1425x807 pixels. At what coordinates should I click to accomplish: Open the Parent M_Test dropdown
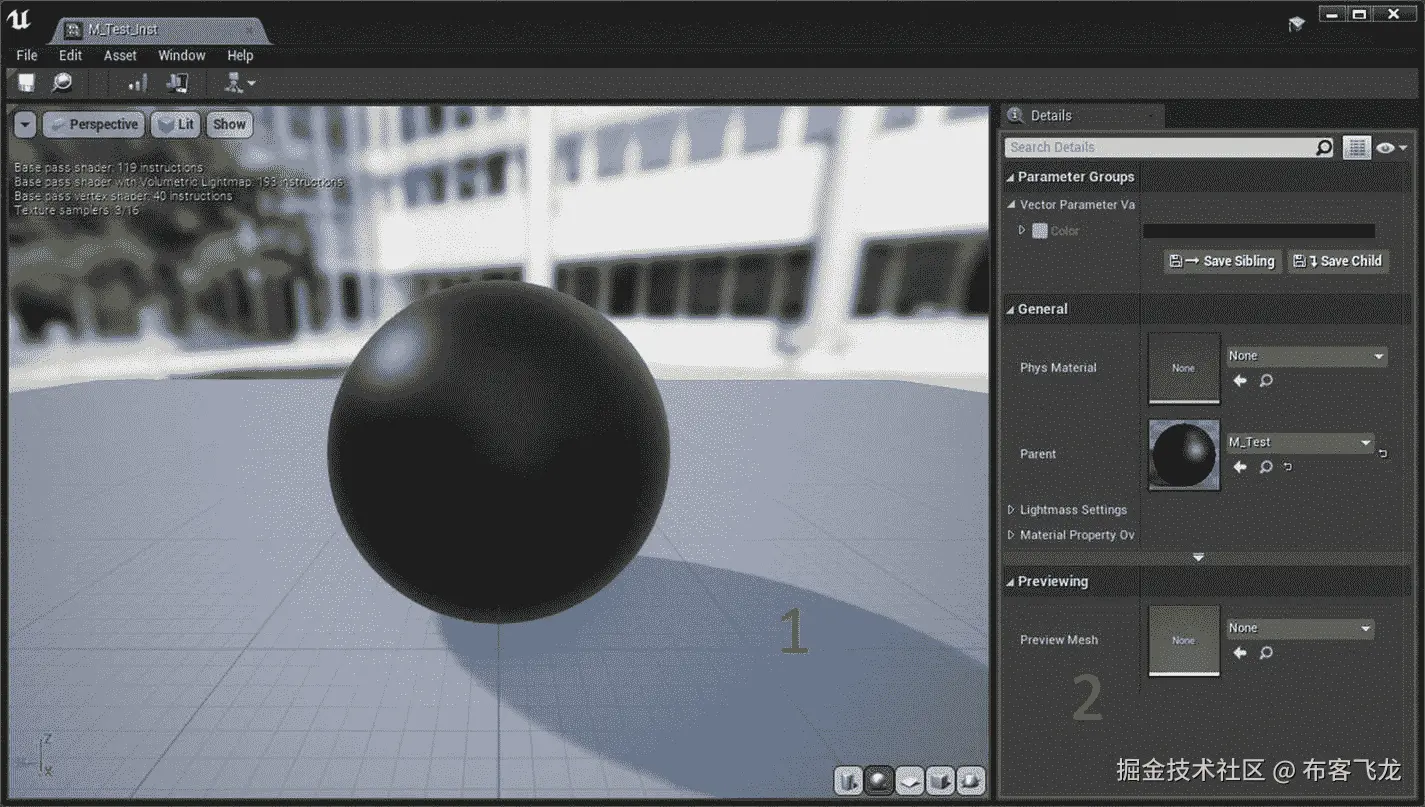coord(1300,442)
